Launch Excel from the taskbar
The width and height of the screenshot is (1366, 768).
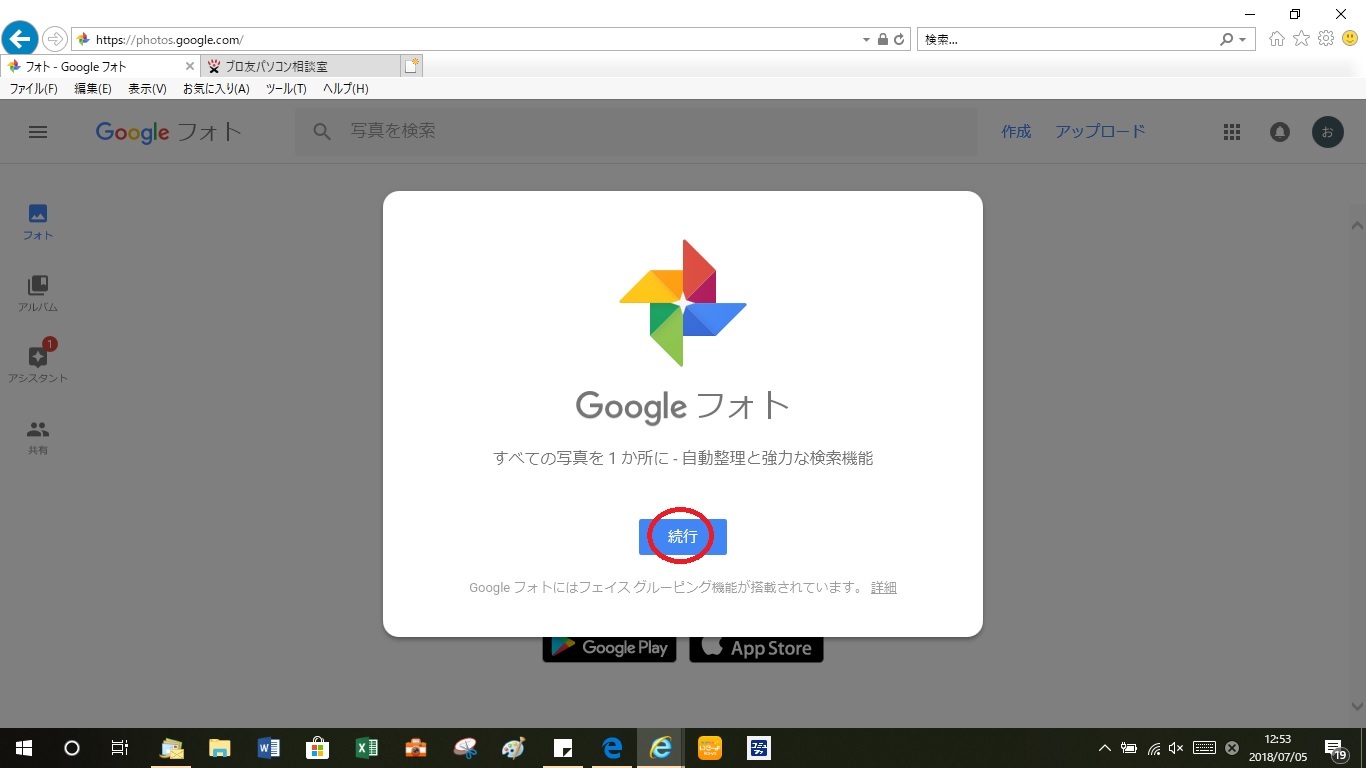(x=367, y=748)
